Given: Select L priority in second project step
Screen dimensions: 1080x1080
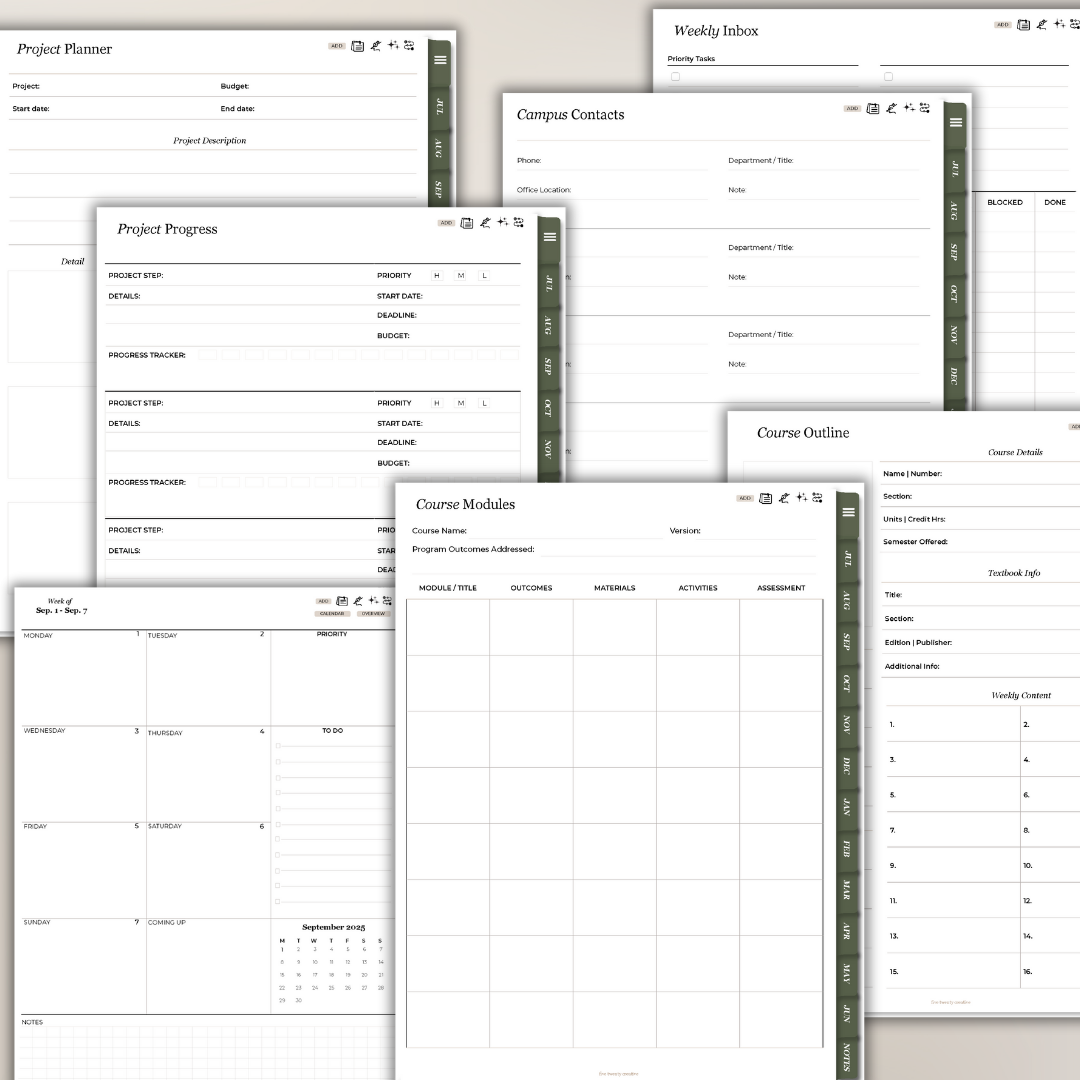Looking at the screenshot, I should click(484, 403).
